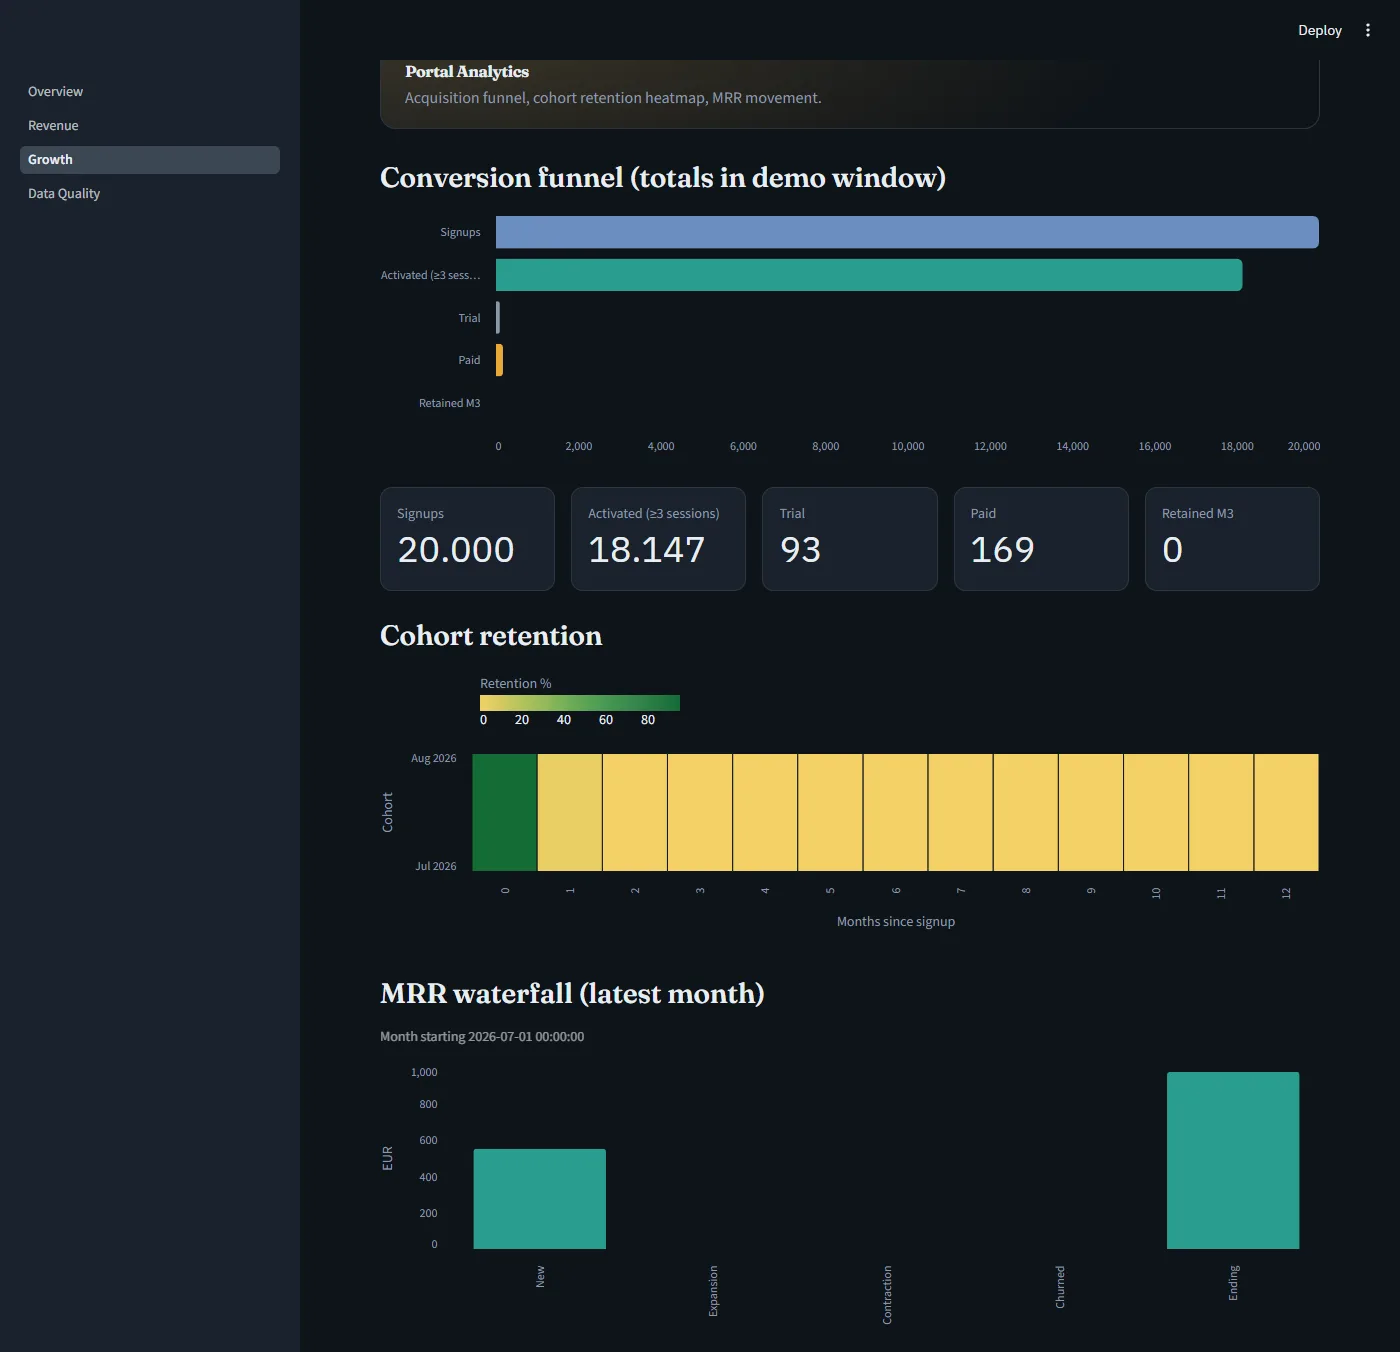This screenshot has height=1352, width=1400.
Task: Click the Retained M3 0 metric value
Action: pyautogui.click(x=1172, y=550)
